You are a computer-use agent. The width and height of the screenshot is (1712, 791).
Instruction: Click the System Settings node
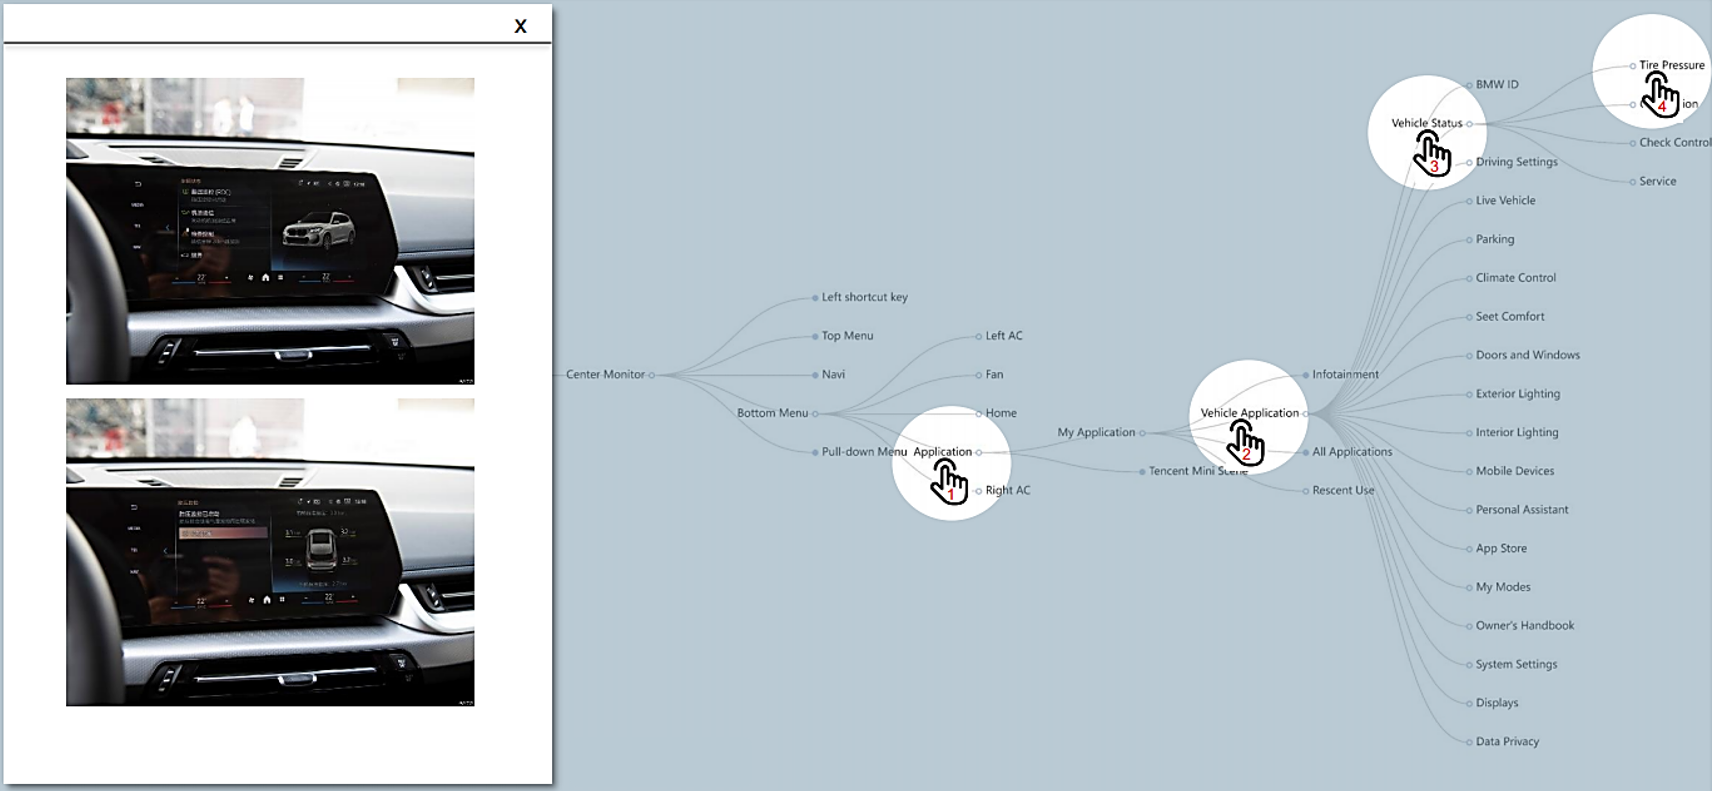(1516, 664)
